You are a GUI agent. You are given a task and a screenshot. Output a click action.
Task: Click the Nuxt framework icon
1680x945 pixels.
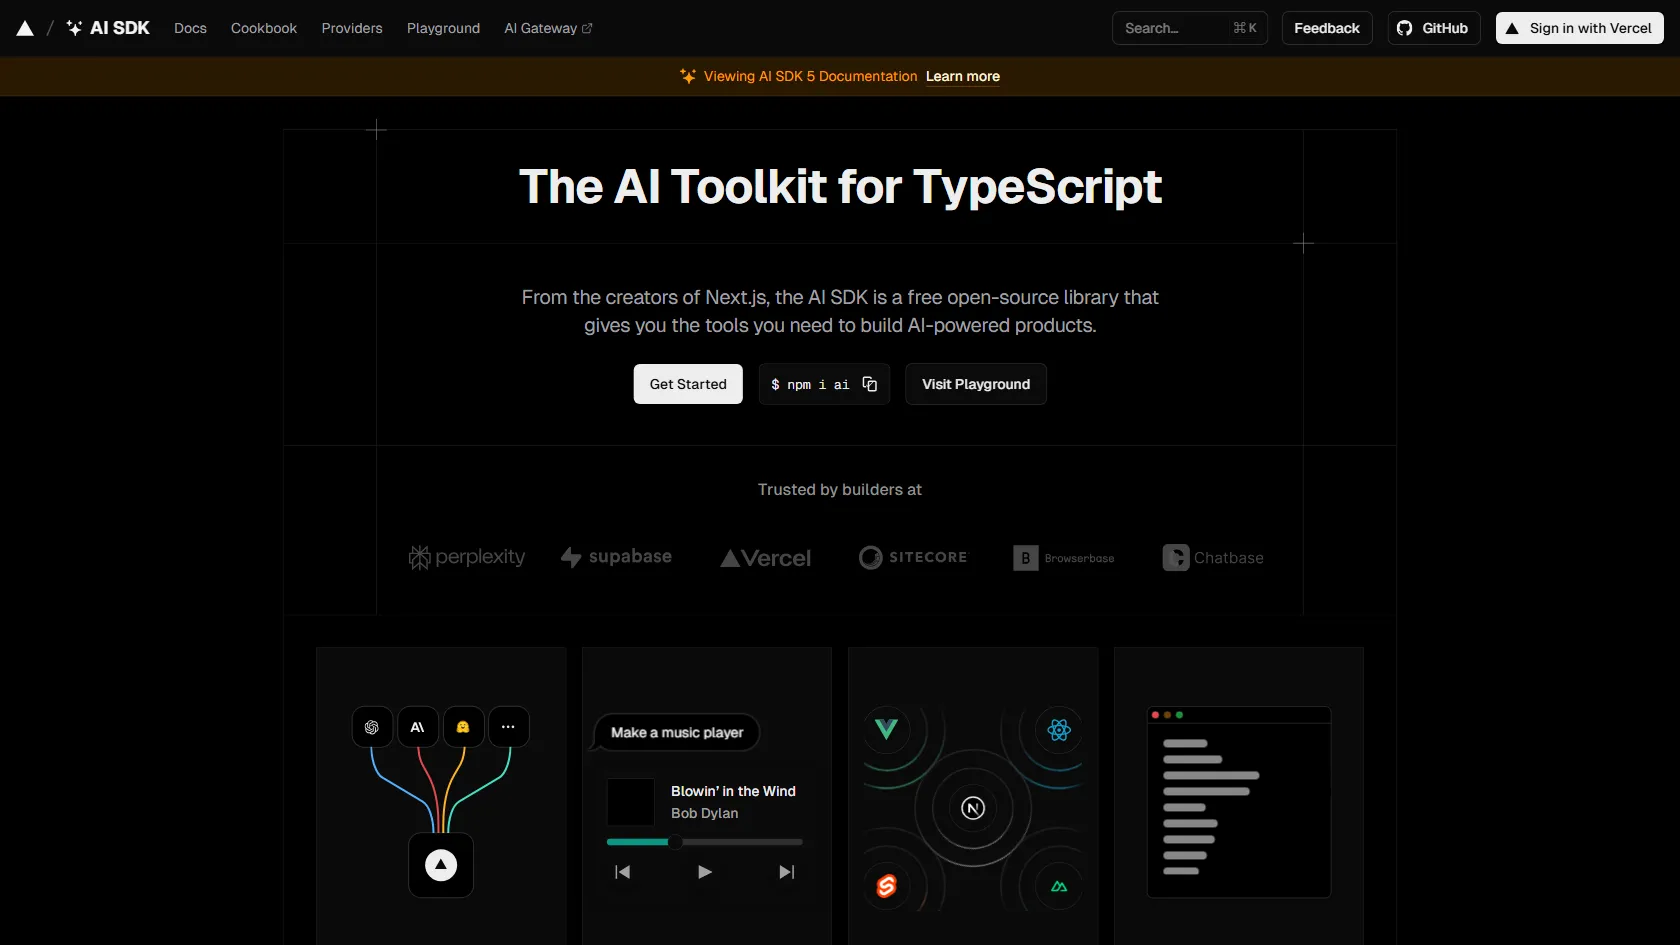click(1059, 886)
